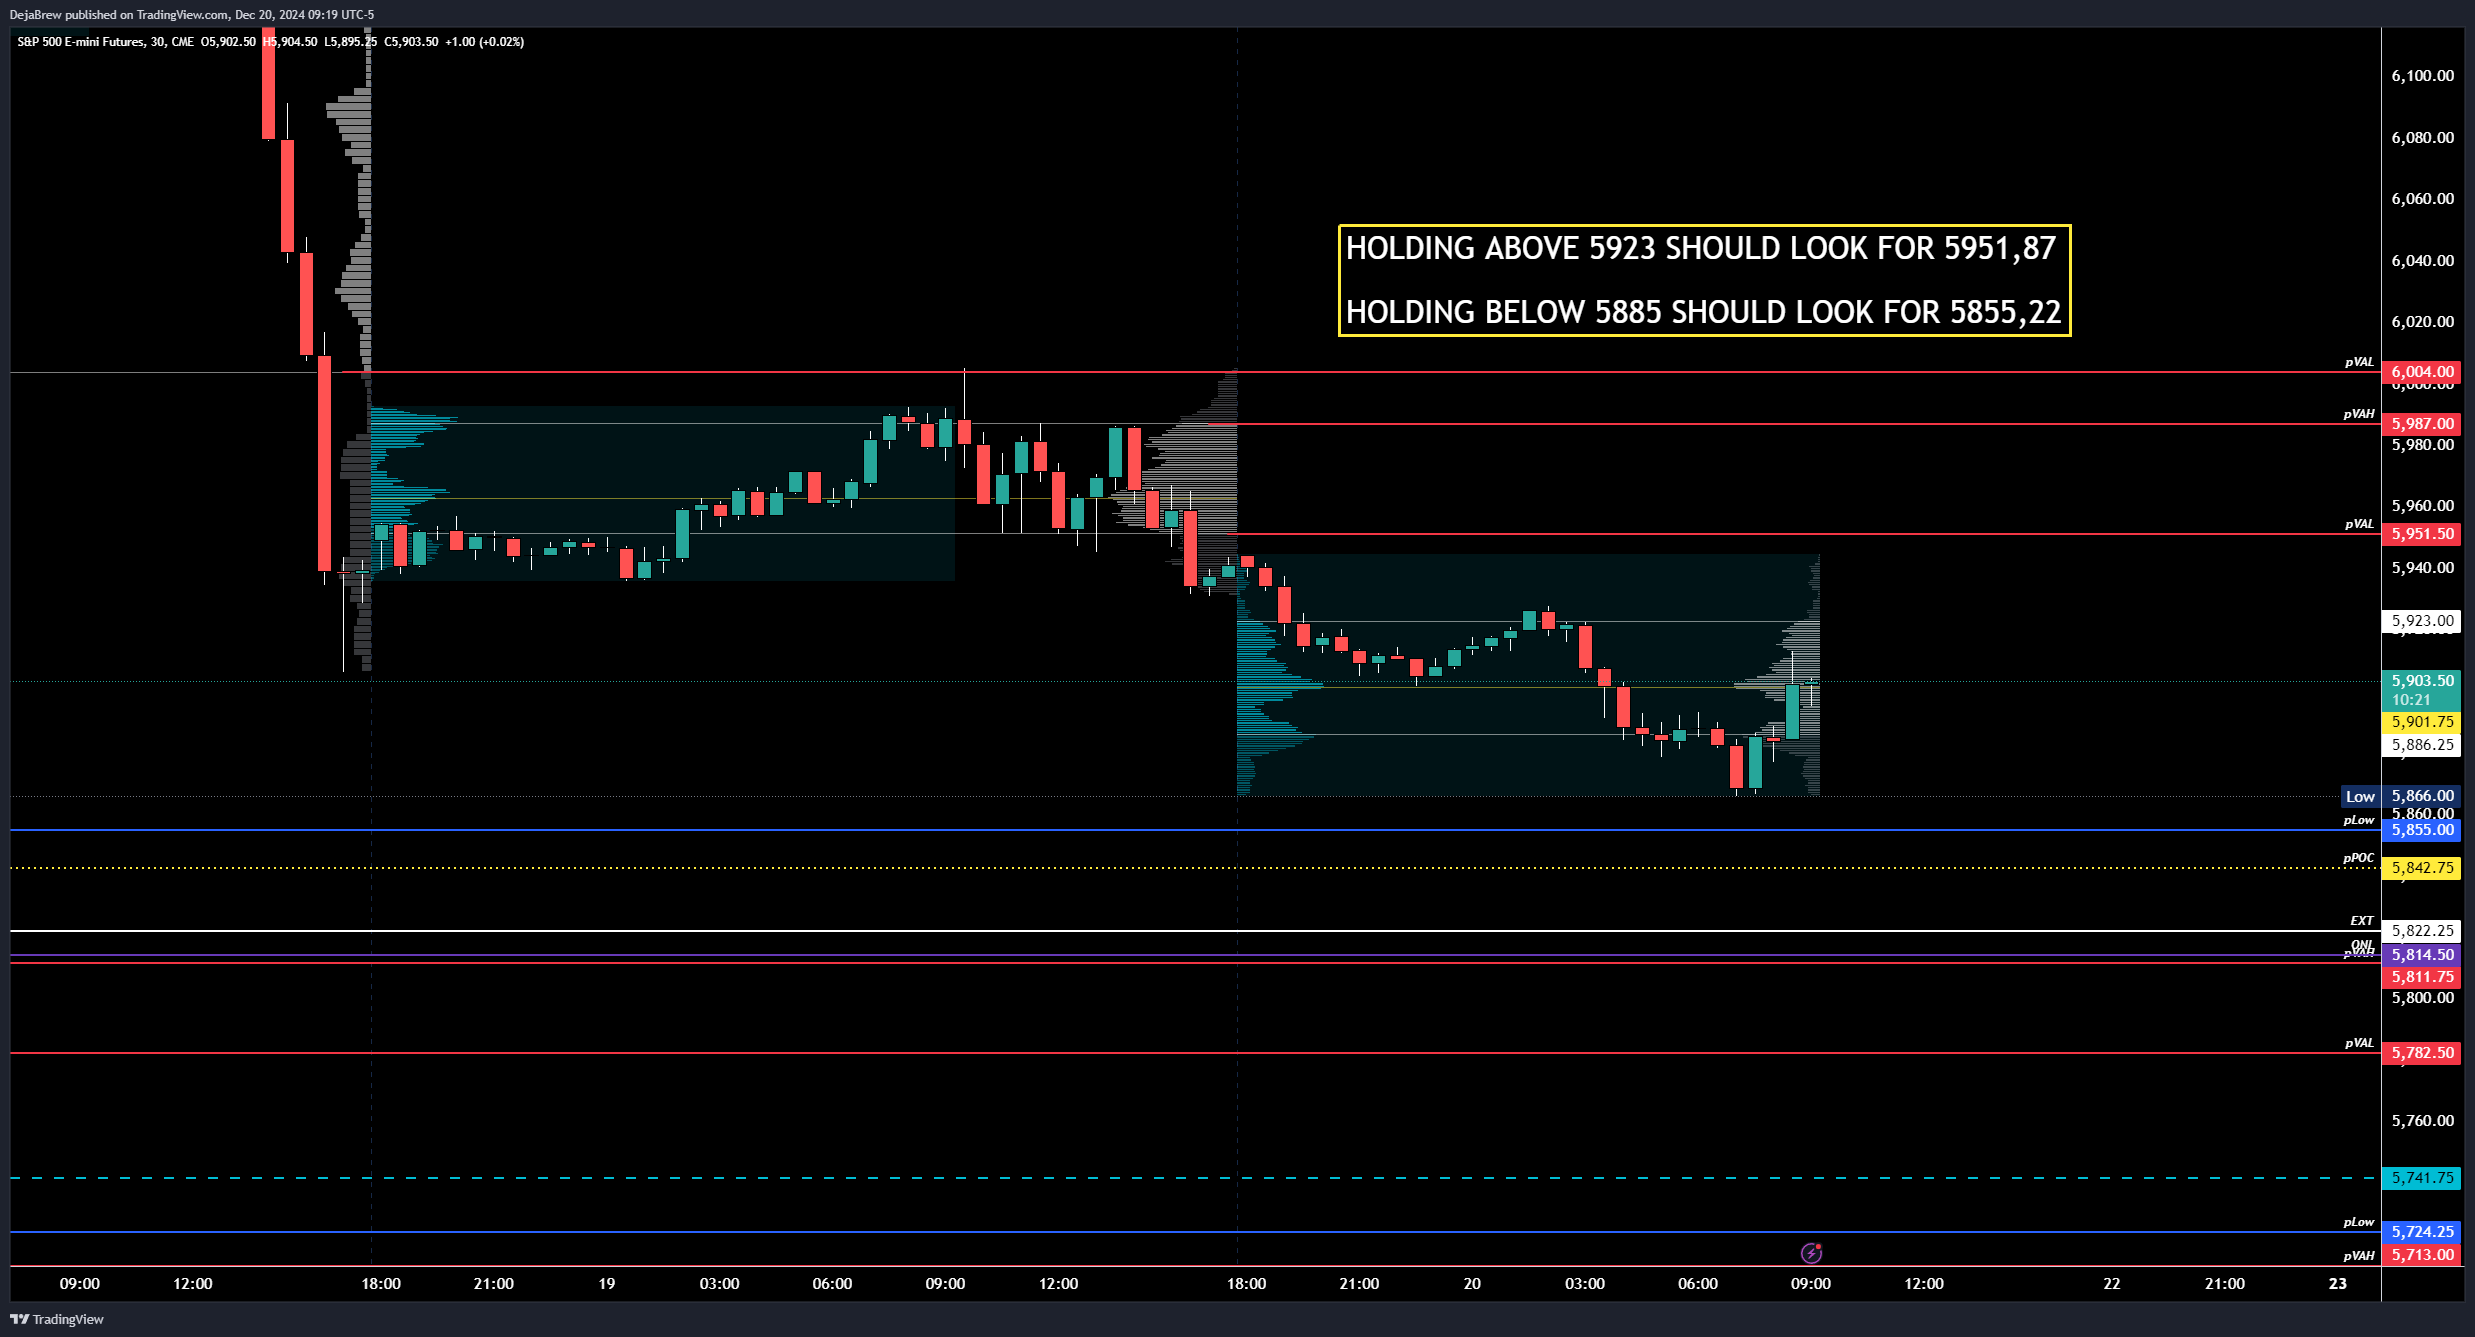Viewport: 2475px width, 1337px height.
Task: Click the purple 5,814.50 ONL price label
Action: [x=2421, y=955]
